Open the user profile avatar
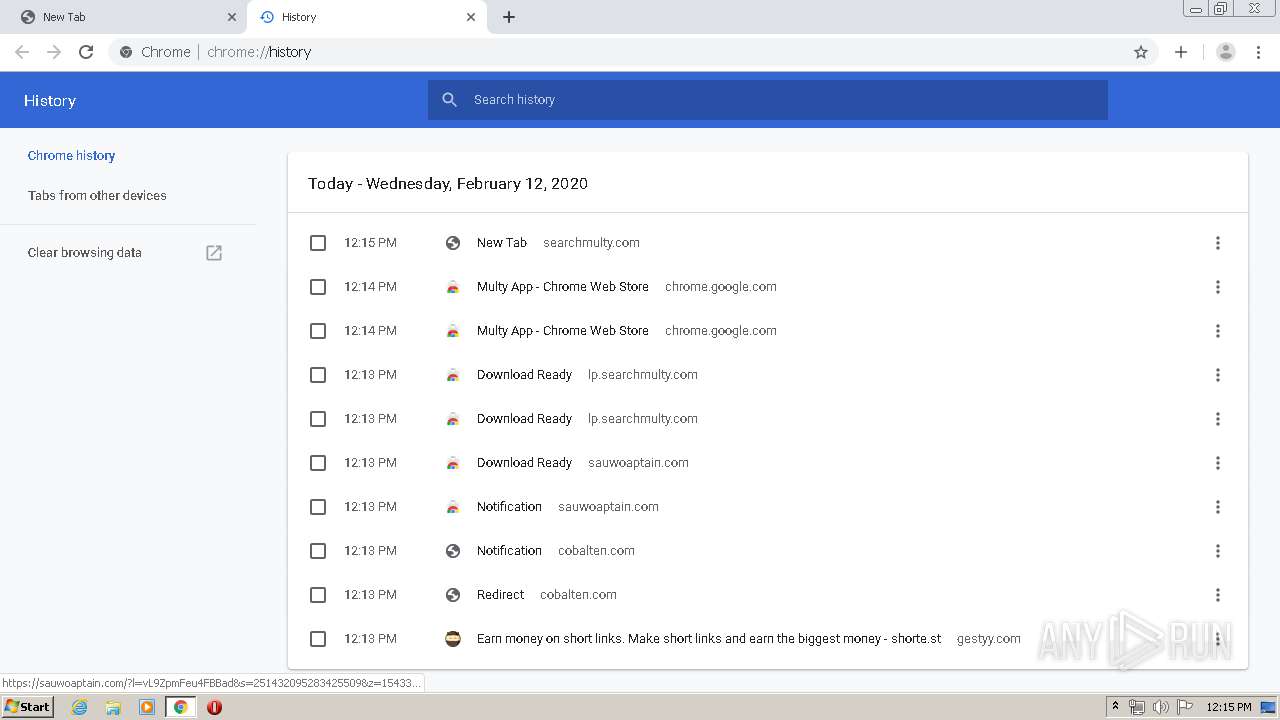The image size is (1280, 720). 1225,52
